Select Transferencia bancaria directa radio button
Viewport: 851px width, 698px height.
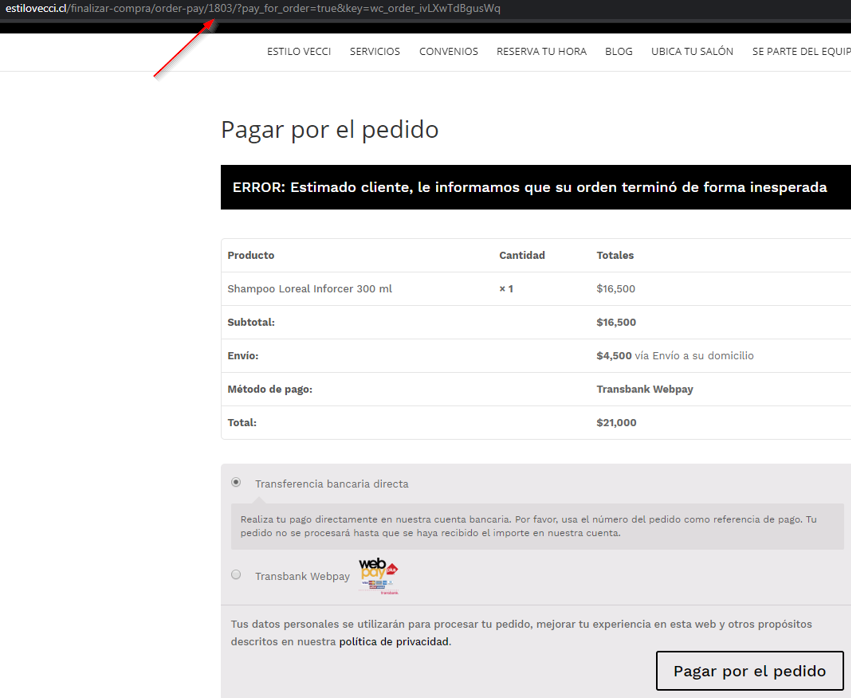click(x=236, y=482)
